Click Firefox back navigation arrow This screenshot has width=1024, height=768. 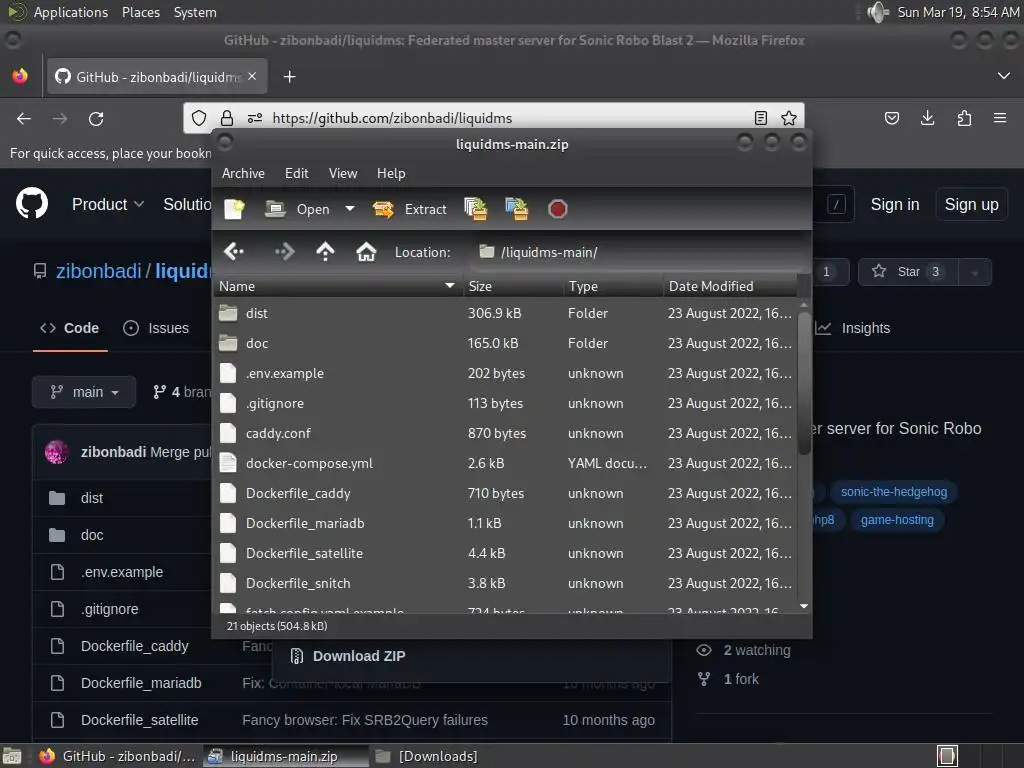pyautogui.click(x=24, y=118)
